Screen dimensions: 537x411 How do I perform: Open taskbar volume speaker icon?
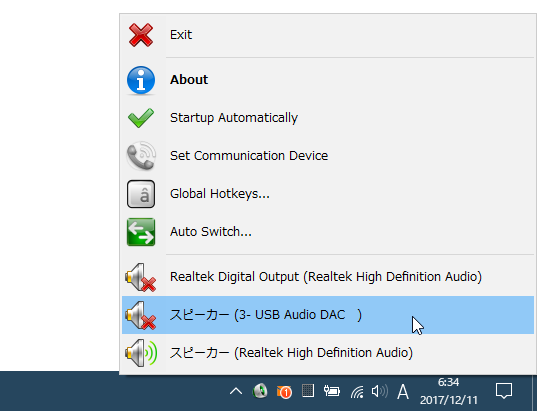(x=379, y=391)
